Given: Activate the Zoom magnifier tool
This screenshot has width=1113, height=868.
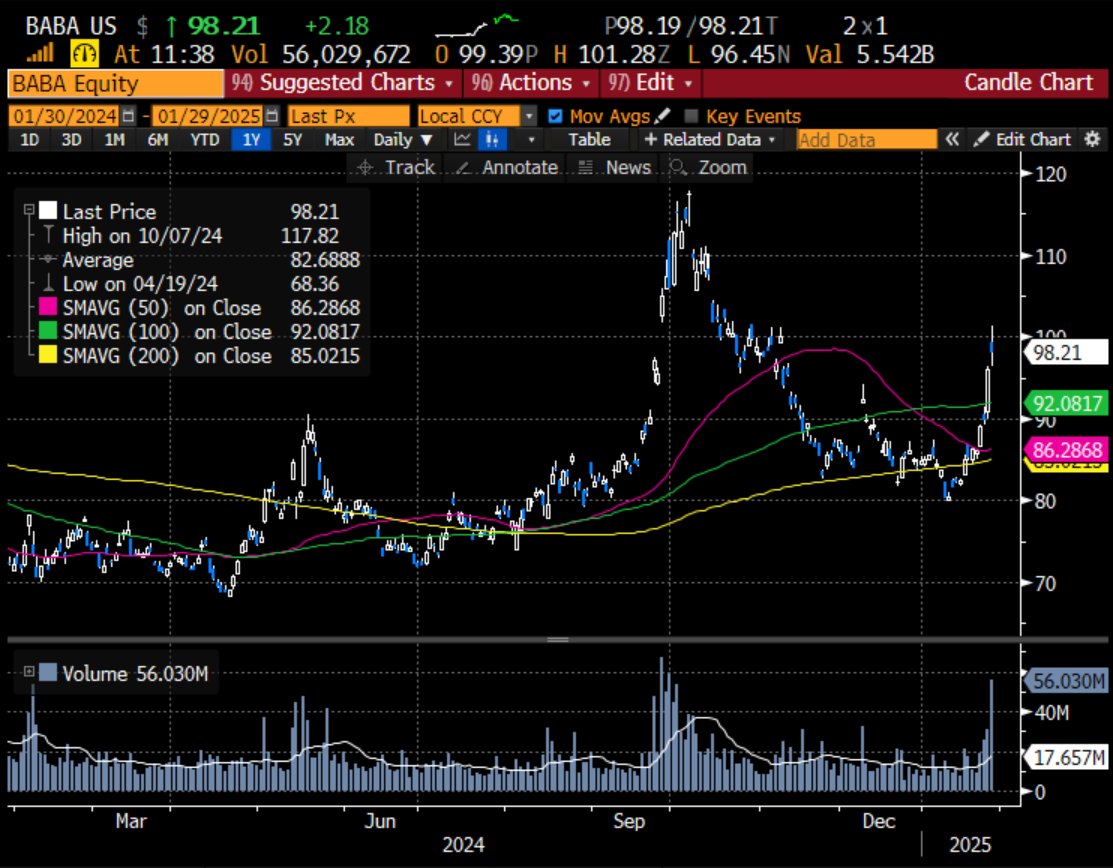Looking at the screenshot, I should pyautogui.click(x=708, y=167).
